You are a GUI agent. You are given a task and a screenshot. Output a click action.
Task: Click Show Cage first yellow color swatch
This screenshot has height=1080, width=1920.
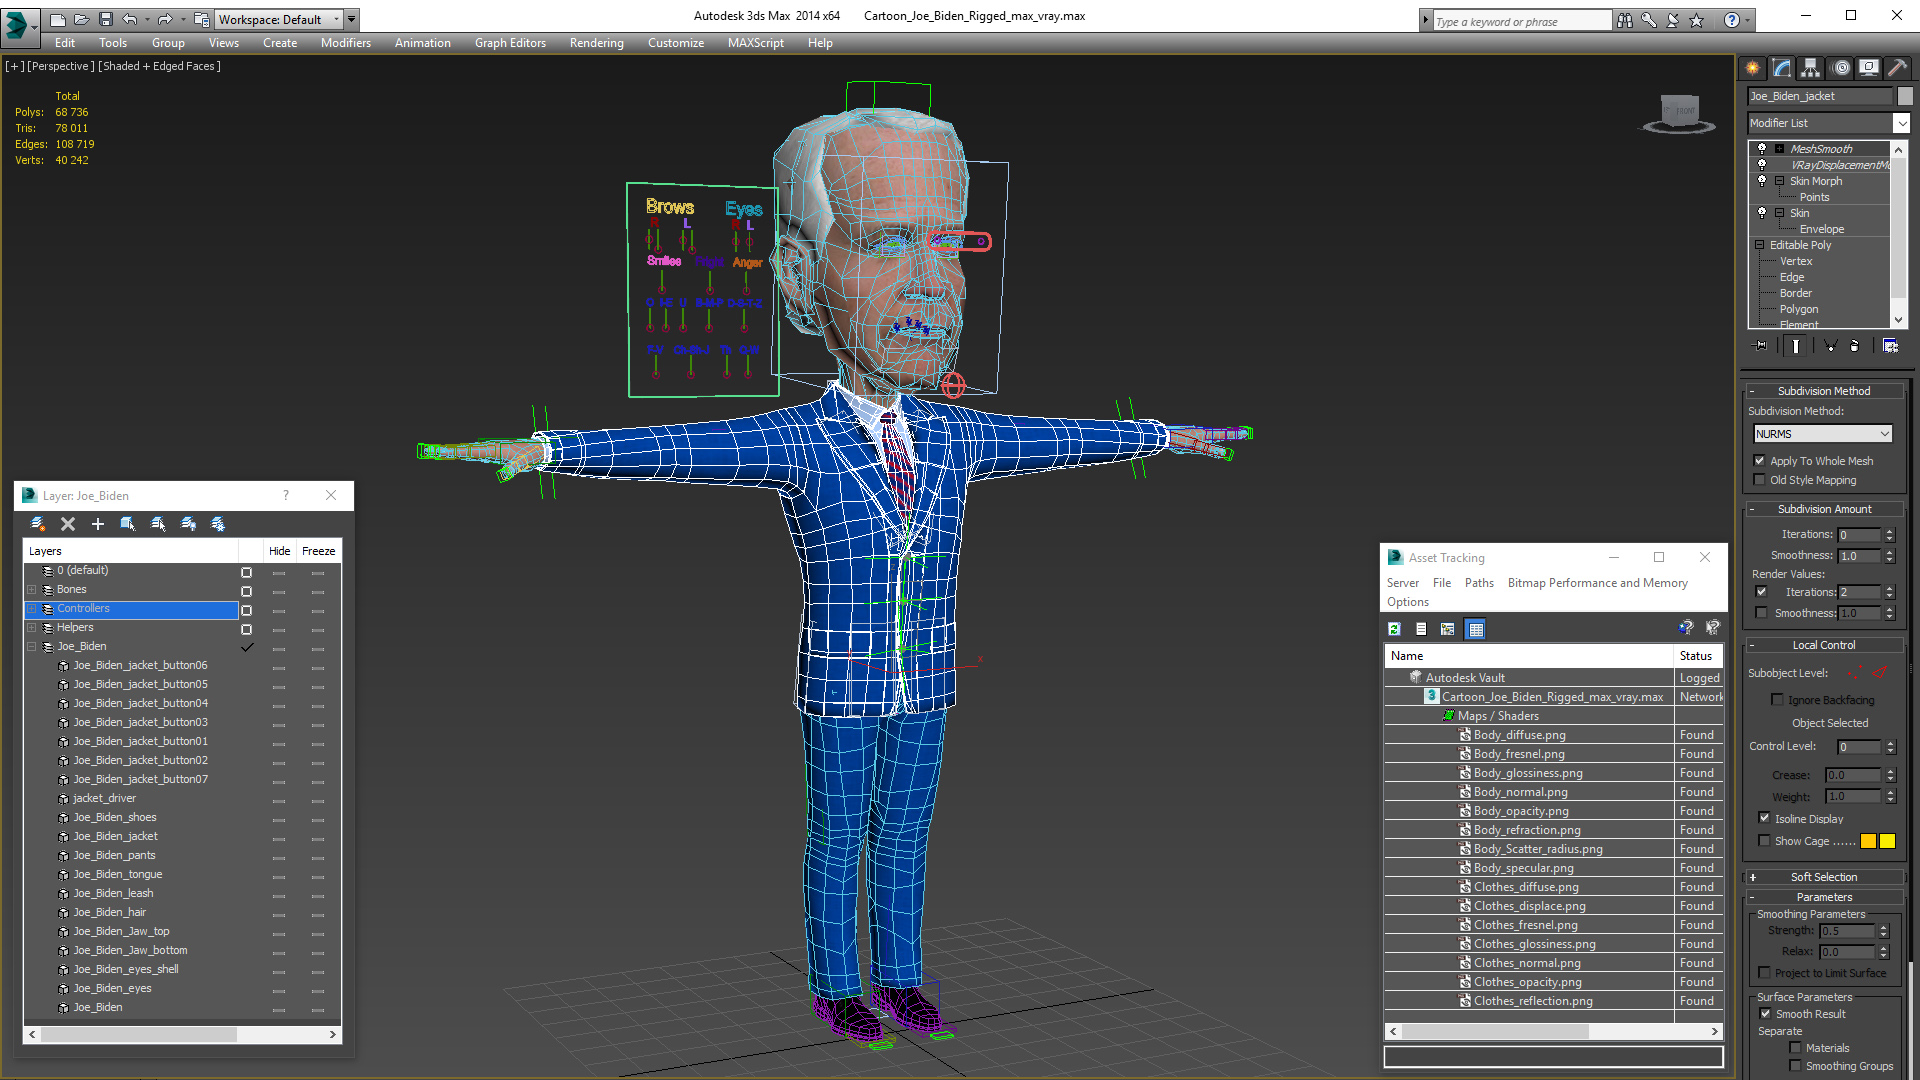click(1868, 841)
